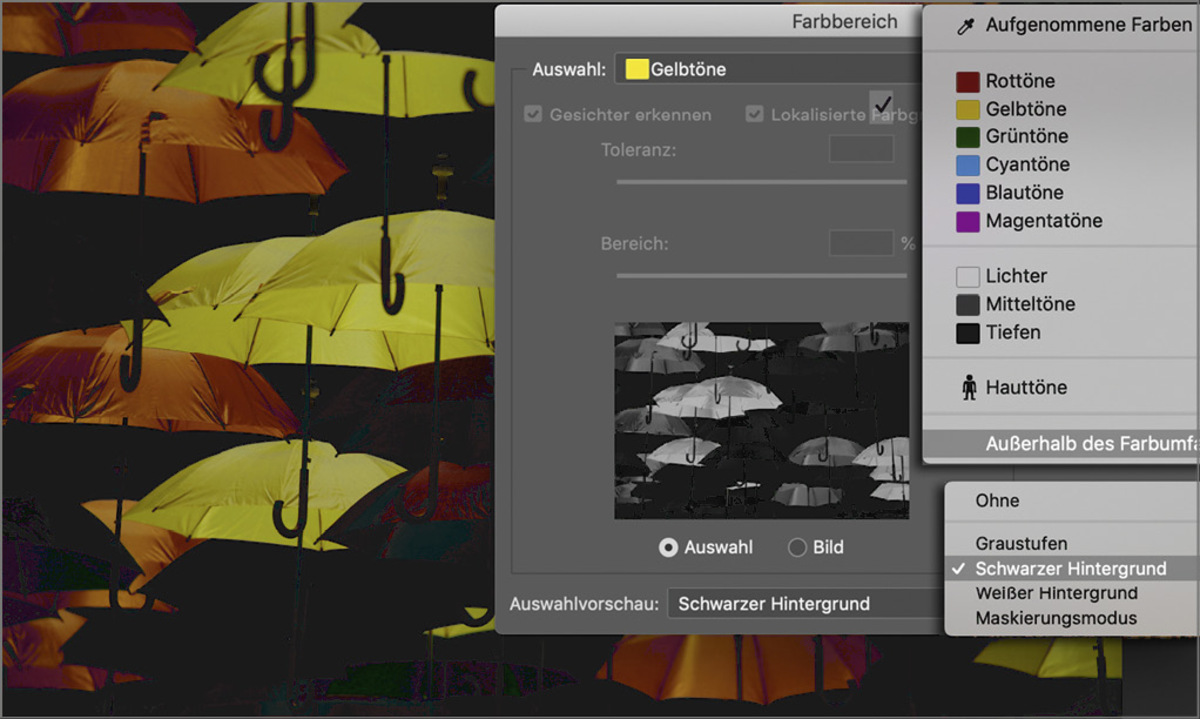Click the Hauttöne person icon
Viewport: 1200px width, 719px height.
pos(968,386)
